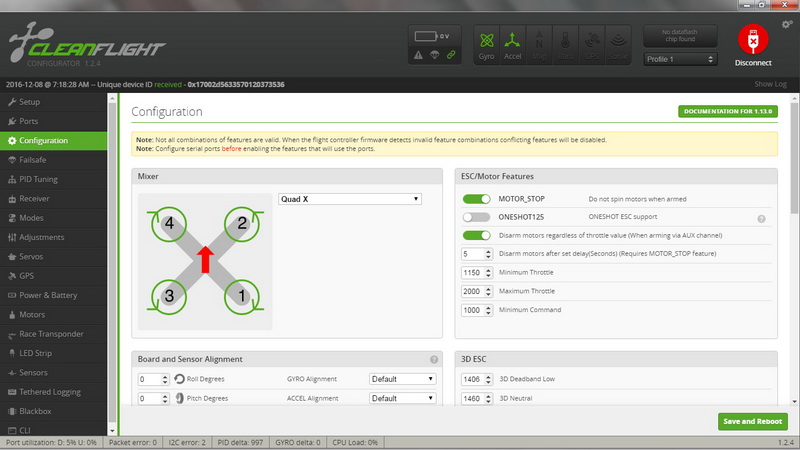Click the battery voltage indicator icon

click(426, 36)
